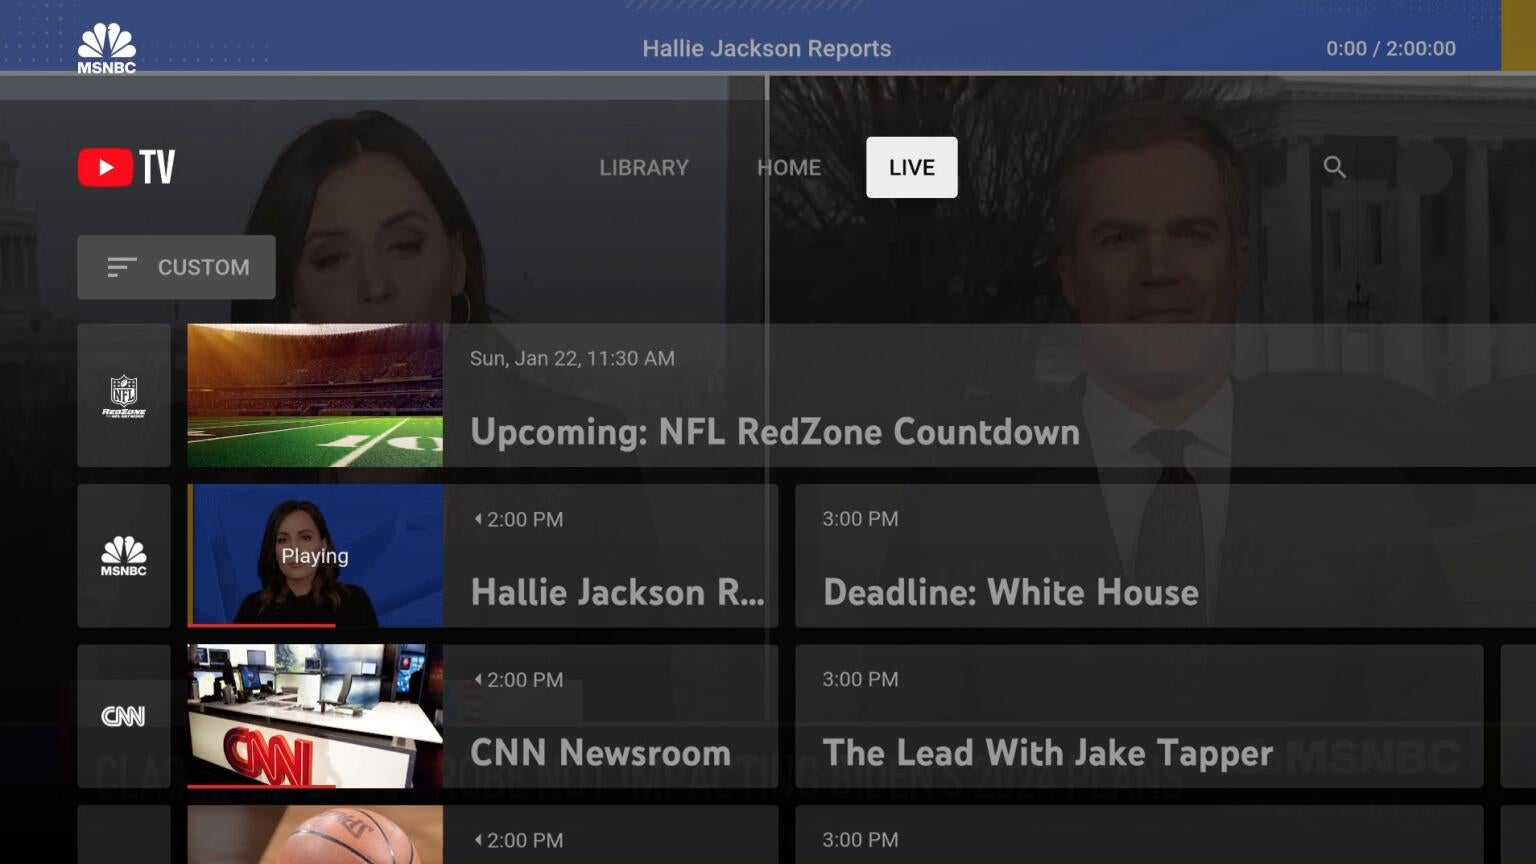Select The Lead With Jake Tapper listing
Image resolution: width=1536 pixels, height=864 pixels.
(x=1139, y=716)
